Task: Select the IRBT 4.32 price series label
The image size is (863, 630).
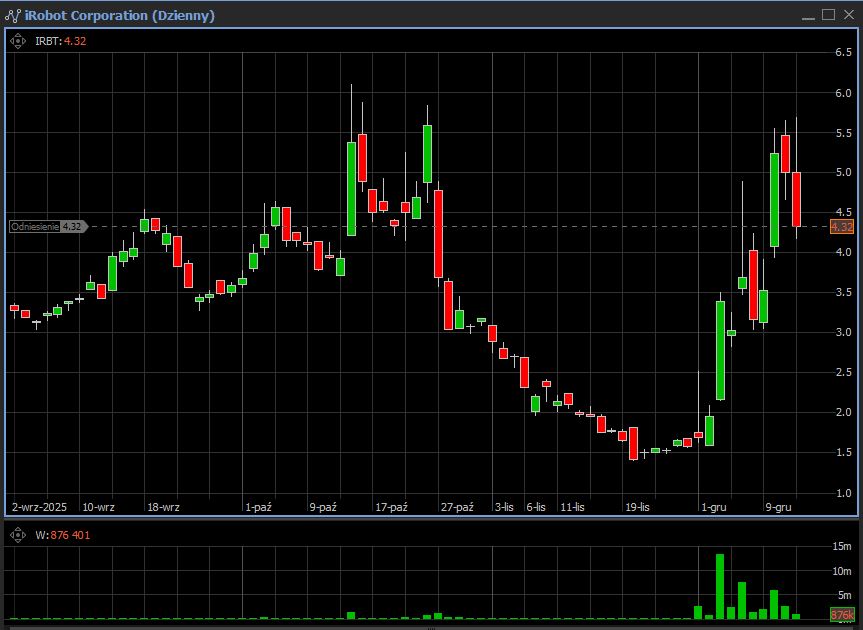Action: tap(60, 41)
